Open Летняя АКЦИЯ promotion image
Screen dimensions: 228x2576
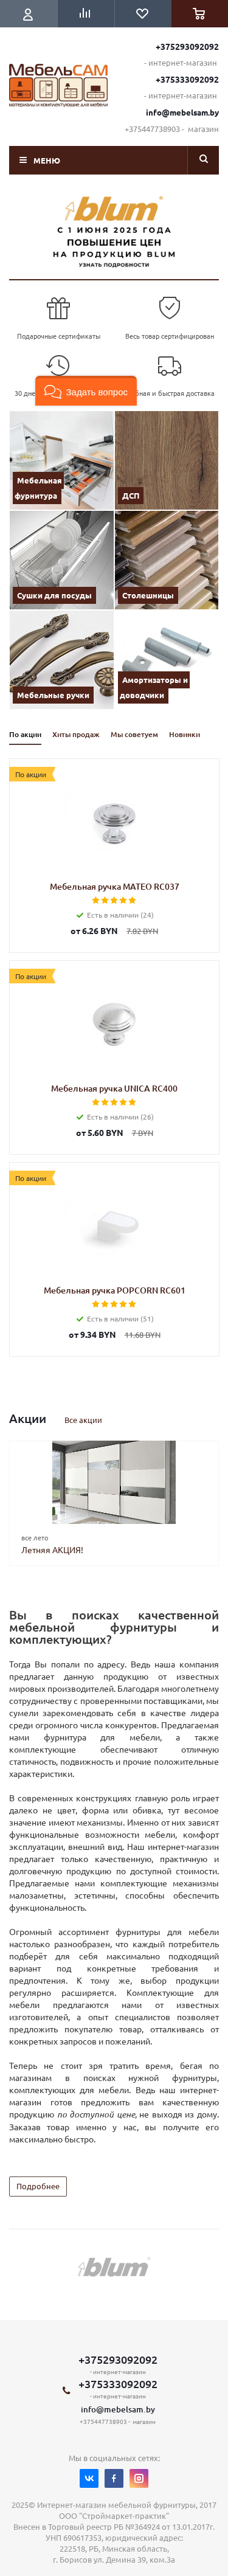coord(114,1482)
